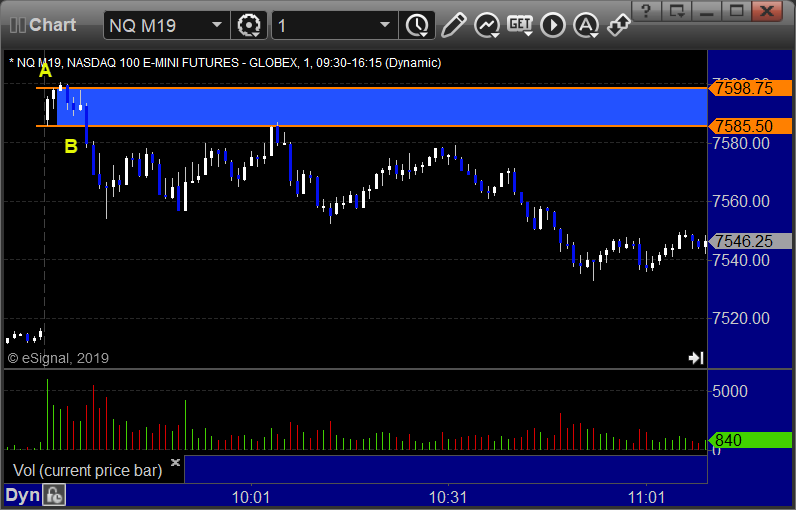
Task: Close the Vol current price bar pane
Action: (x=175, y=462)
